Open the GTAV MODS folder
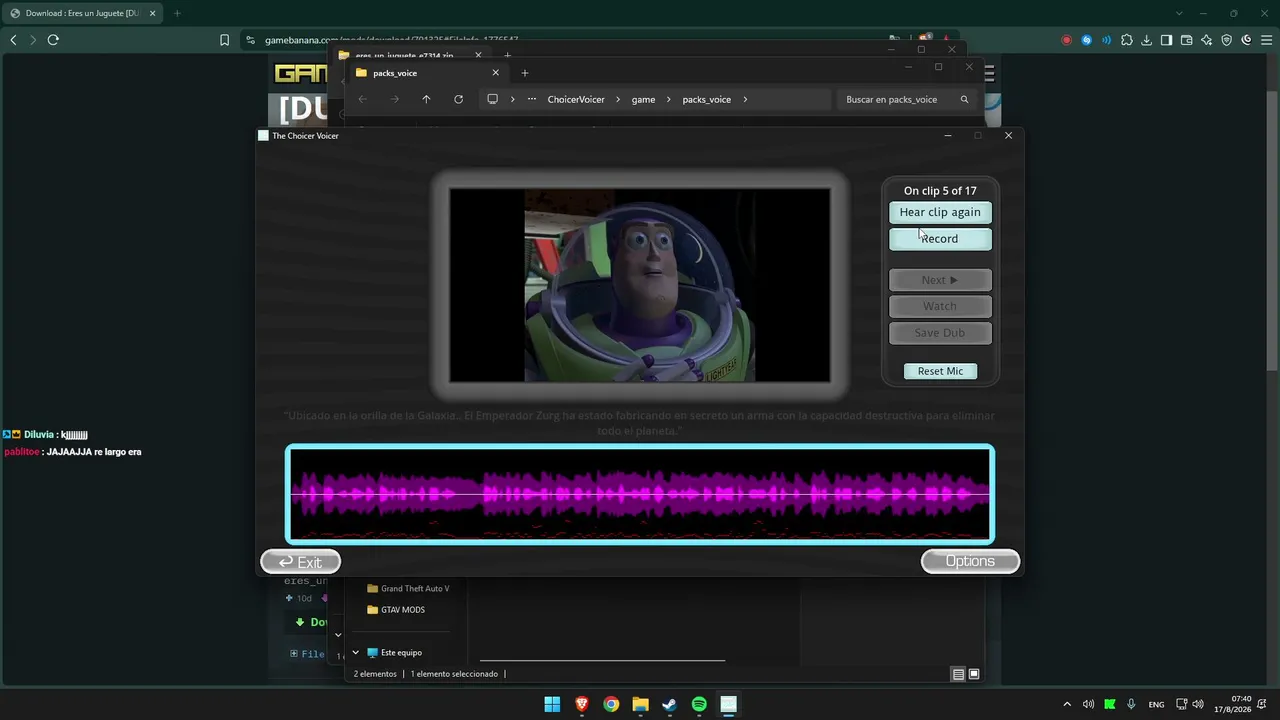Screen dimensions: 1280x720 click(x=396, y=610)
